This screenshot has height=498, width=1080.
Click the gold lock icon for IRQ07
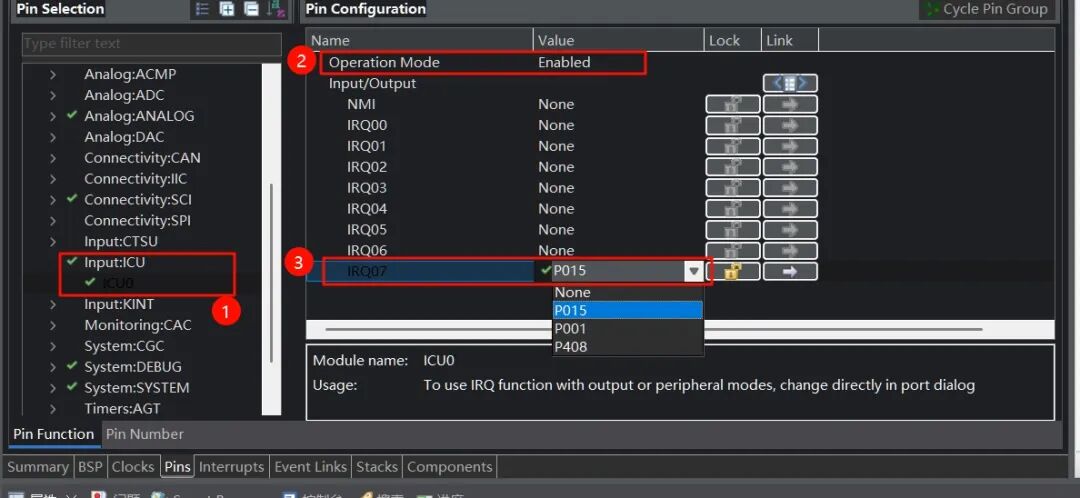[x=732, y=271]
